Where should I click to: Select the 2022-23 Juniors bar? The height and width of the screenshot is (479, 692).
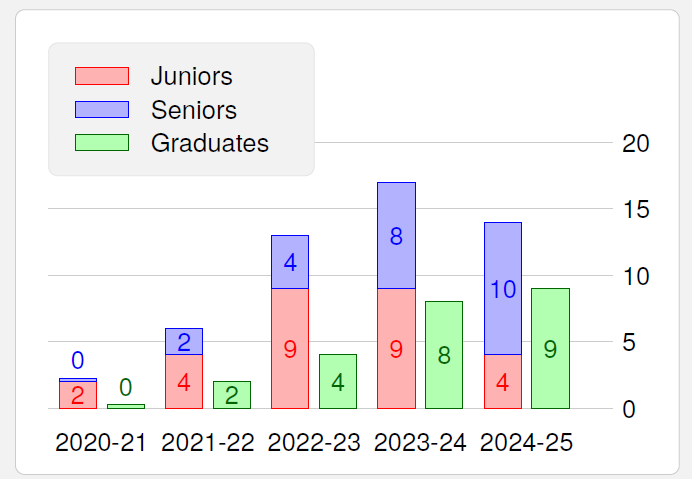pyautogui.click(x=290, y=348)
